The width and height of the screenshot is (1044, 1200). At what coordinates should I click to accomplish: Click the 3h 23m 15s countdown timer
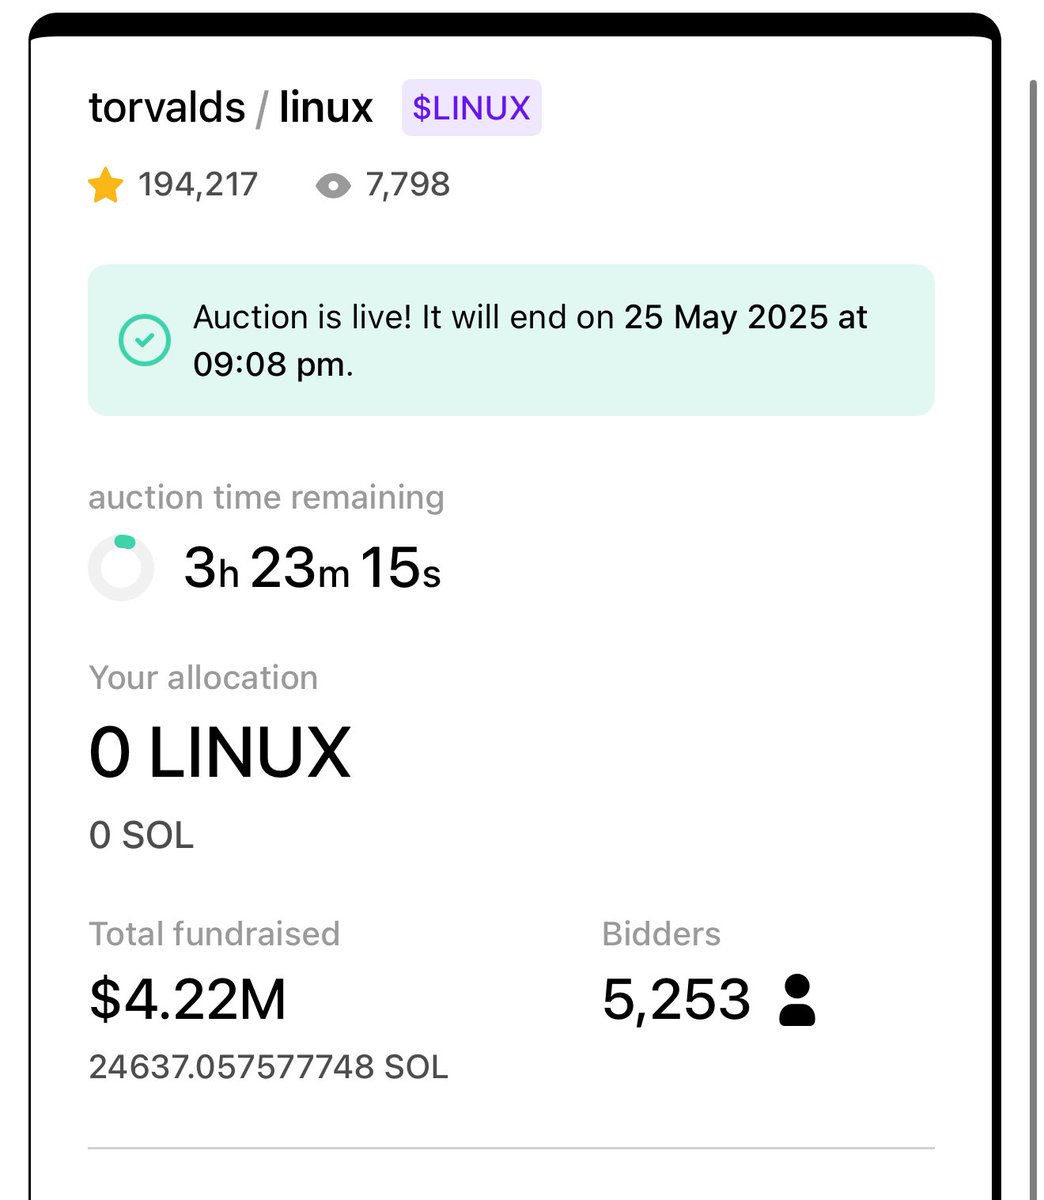coord(313,568)
